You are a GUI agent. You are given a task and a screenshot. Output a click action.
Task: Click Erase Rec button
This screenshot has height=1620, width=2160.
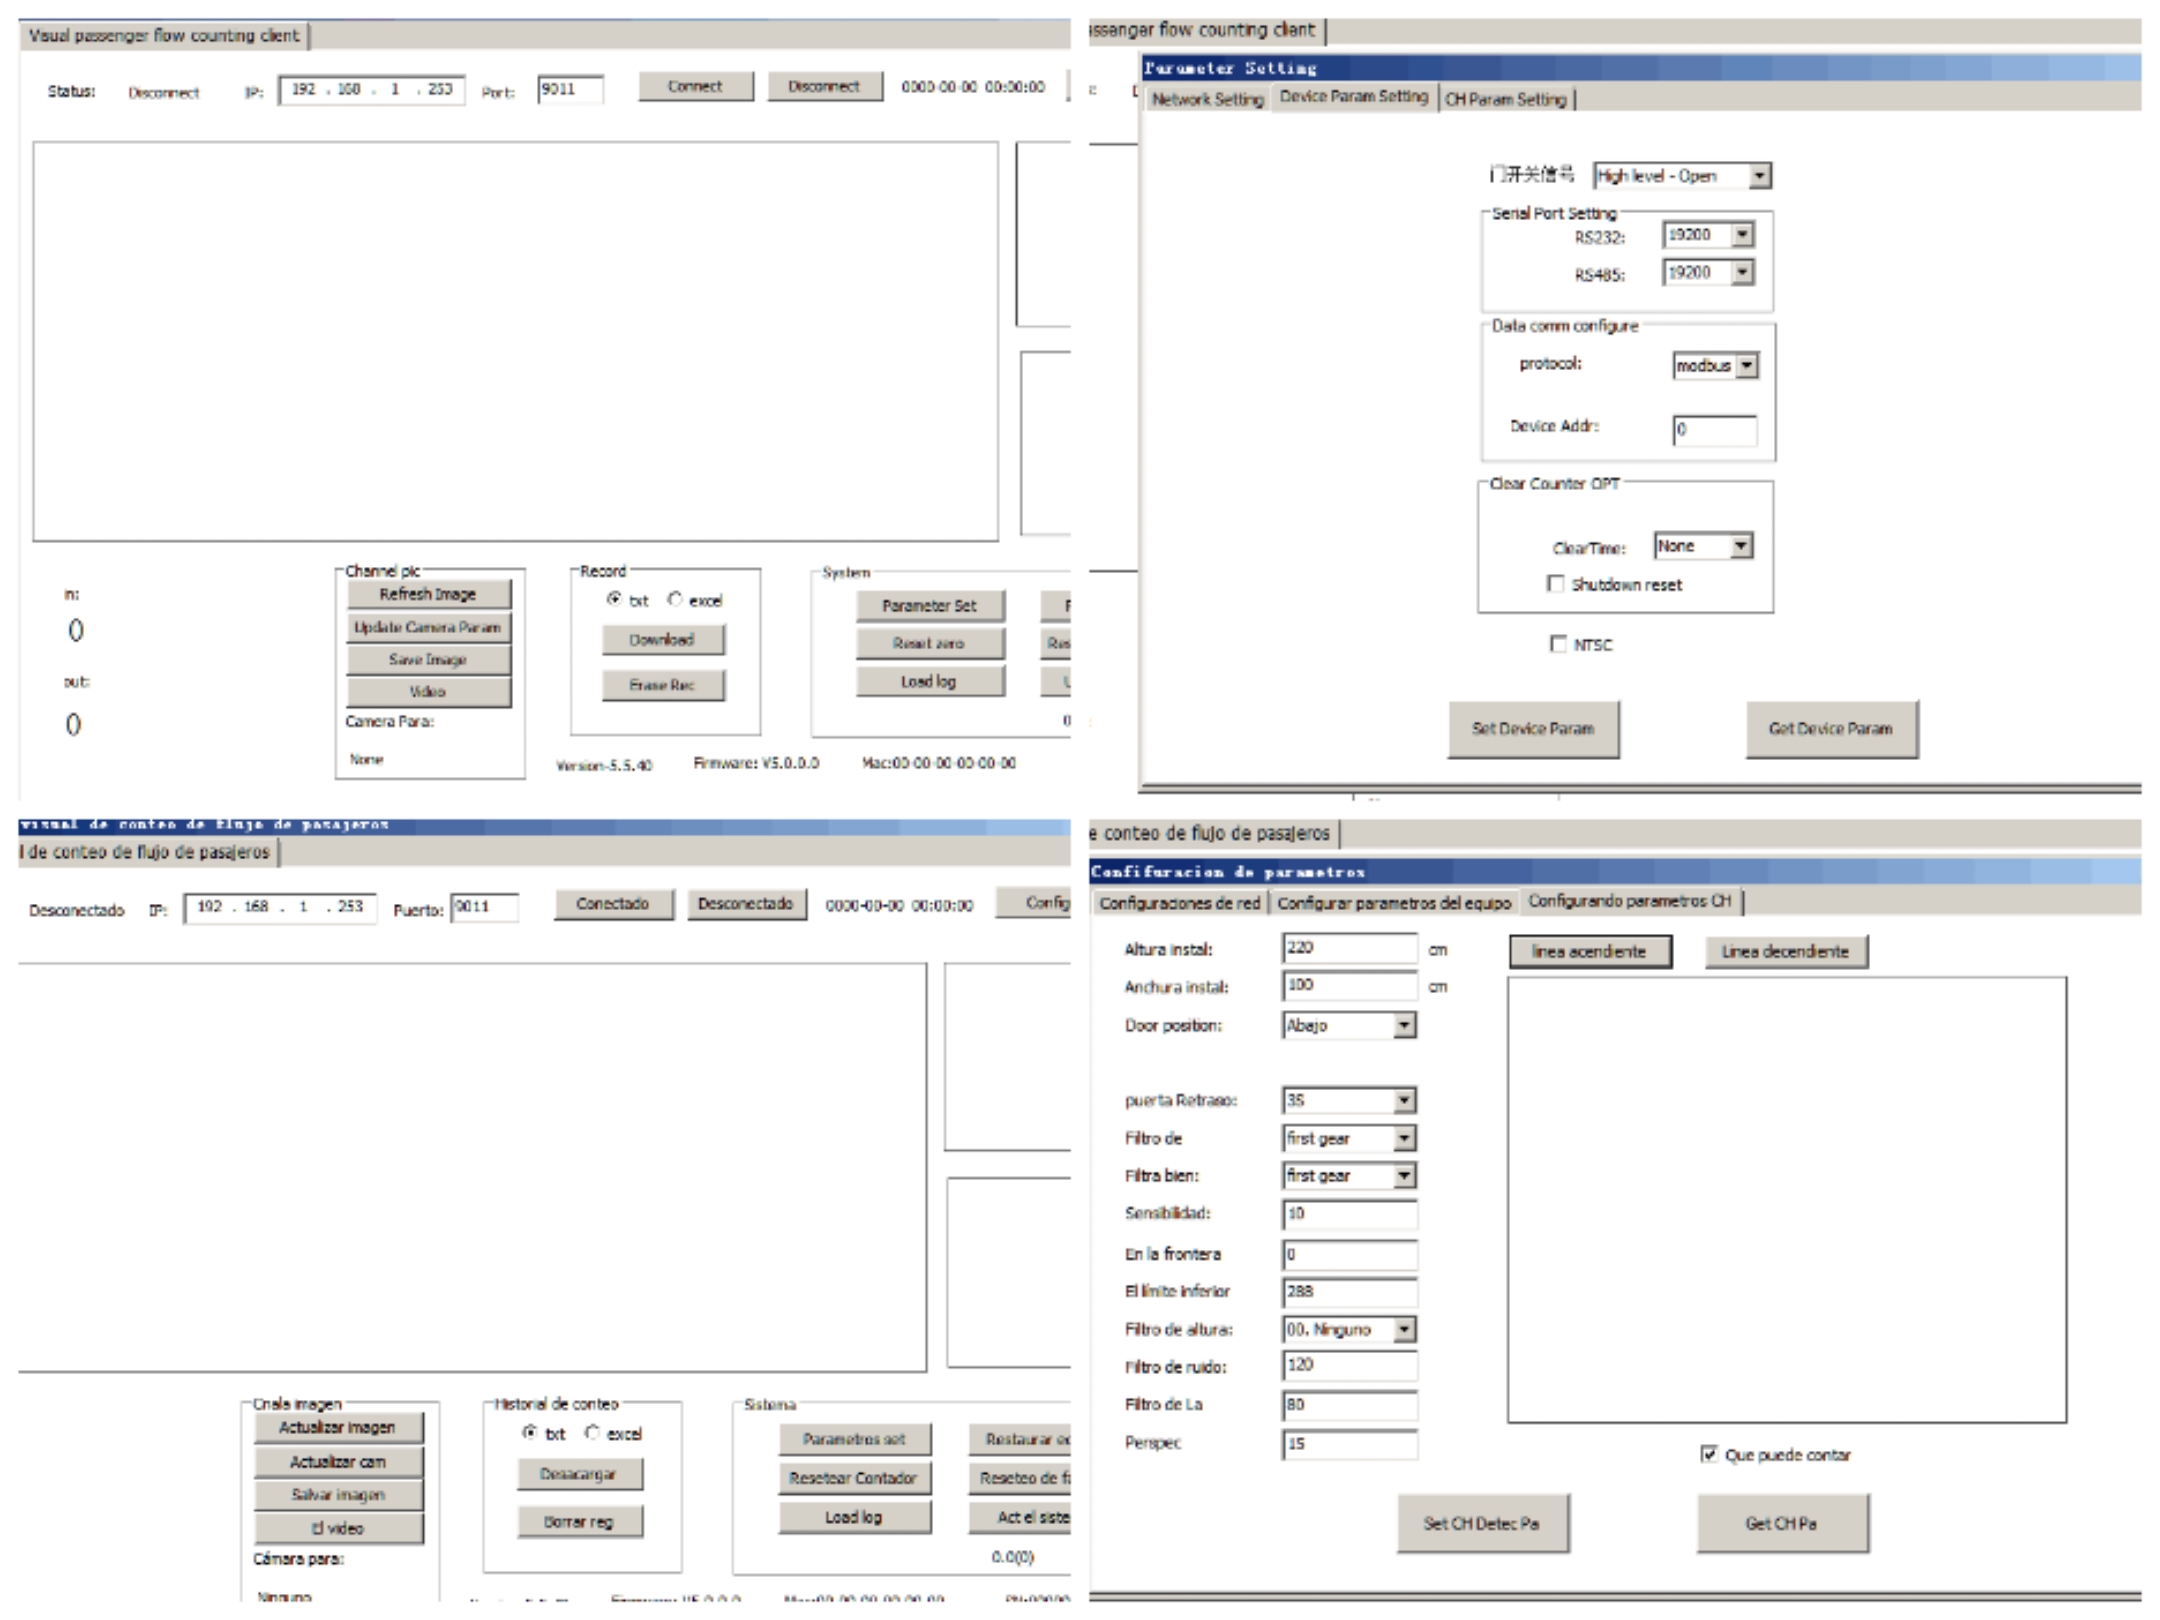[x=663, y=685]
